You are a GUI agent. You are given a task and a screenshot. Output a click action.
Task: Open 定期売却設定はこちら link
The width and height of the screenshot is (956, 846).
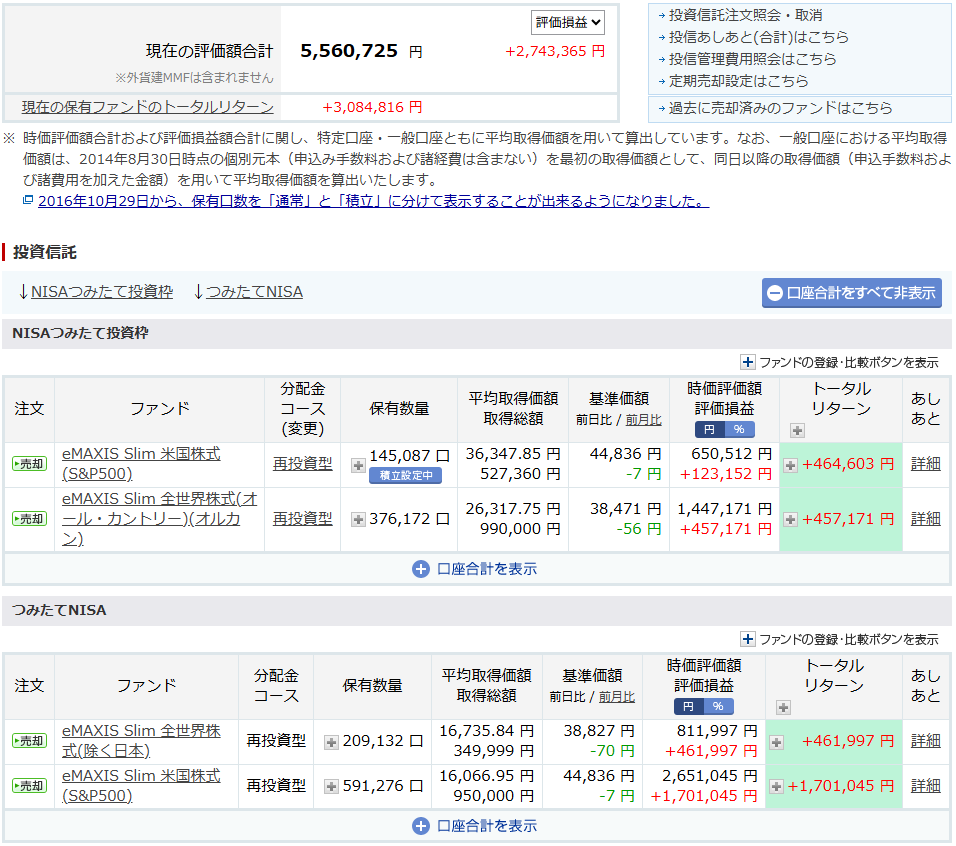pos(738,81)
